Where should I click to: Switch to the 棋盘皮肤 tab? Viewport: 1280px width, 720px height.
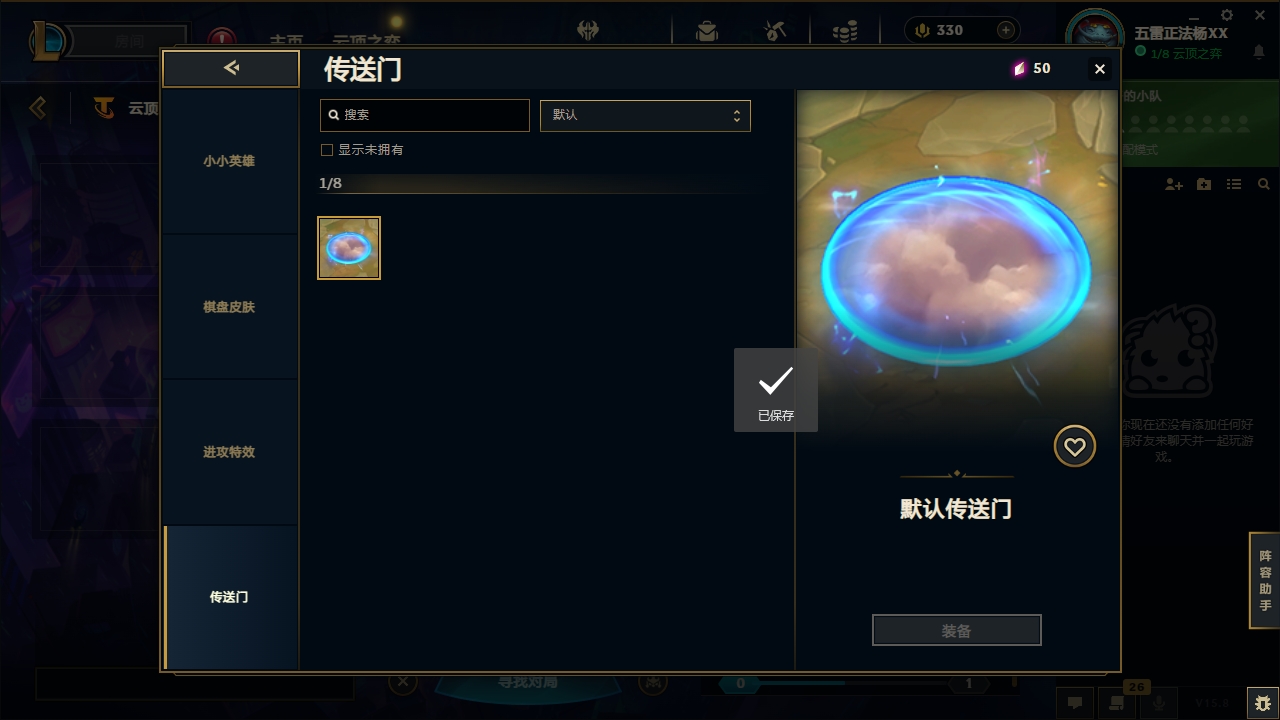click(230, 307)
